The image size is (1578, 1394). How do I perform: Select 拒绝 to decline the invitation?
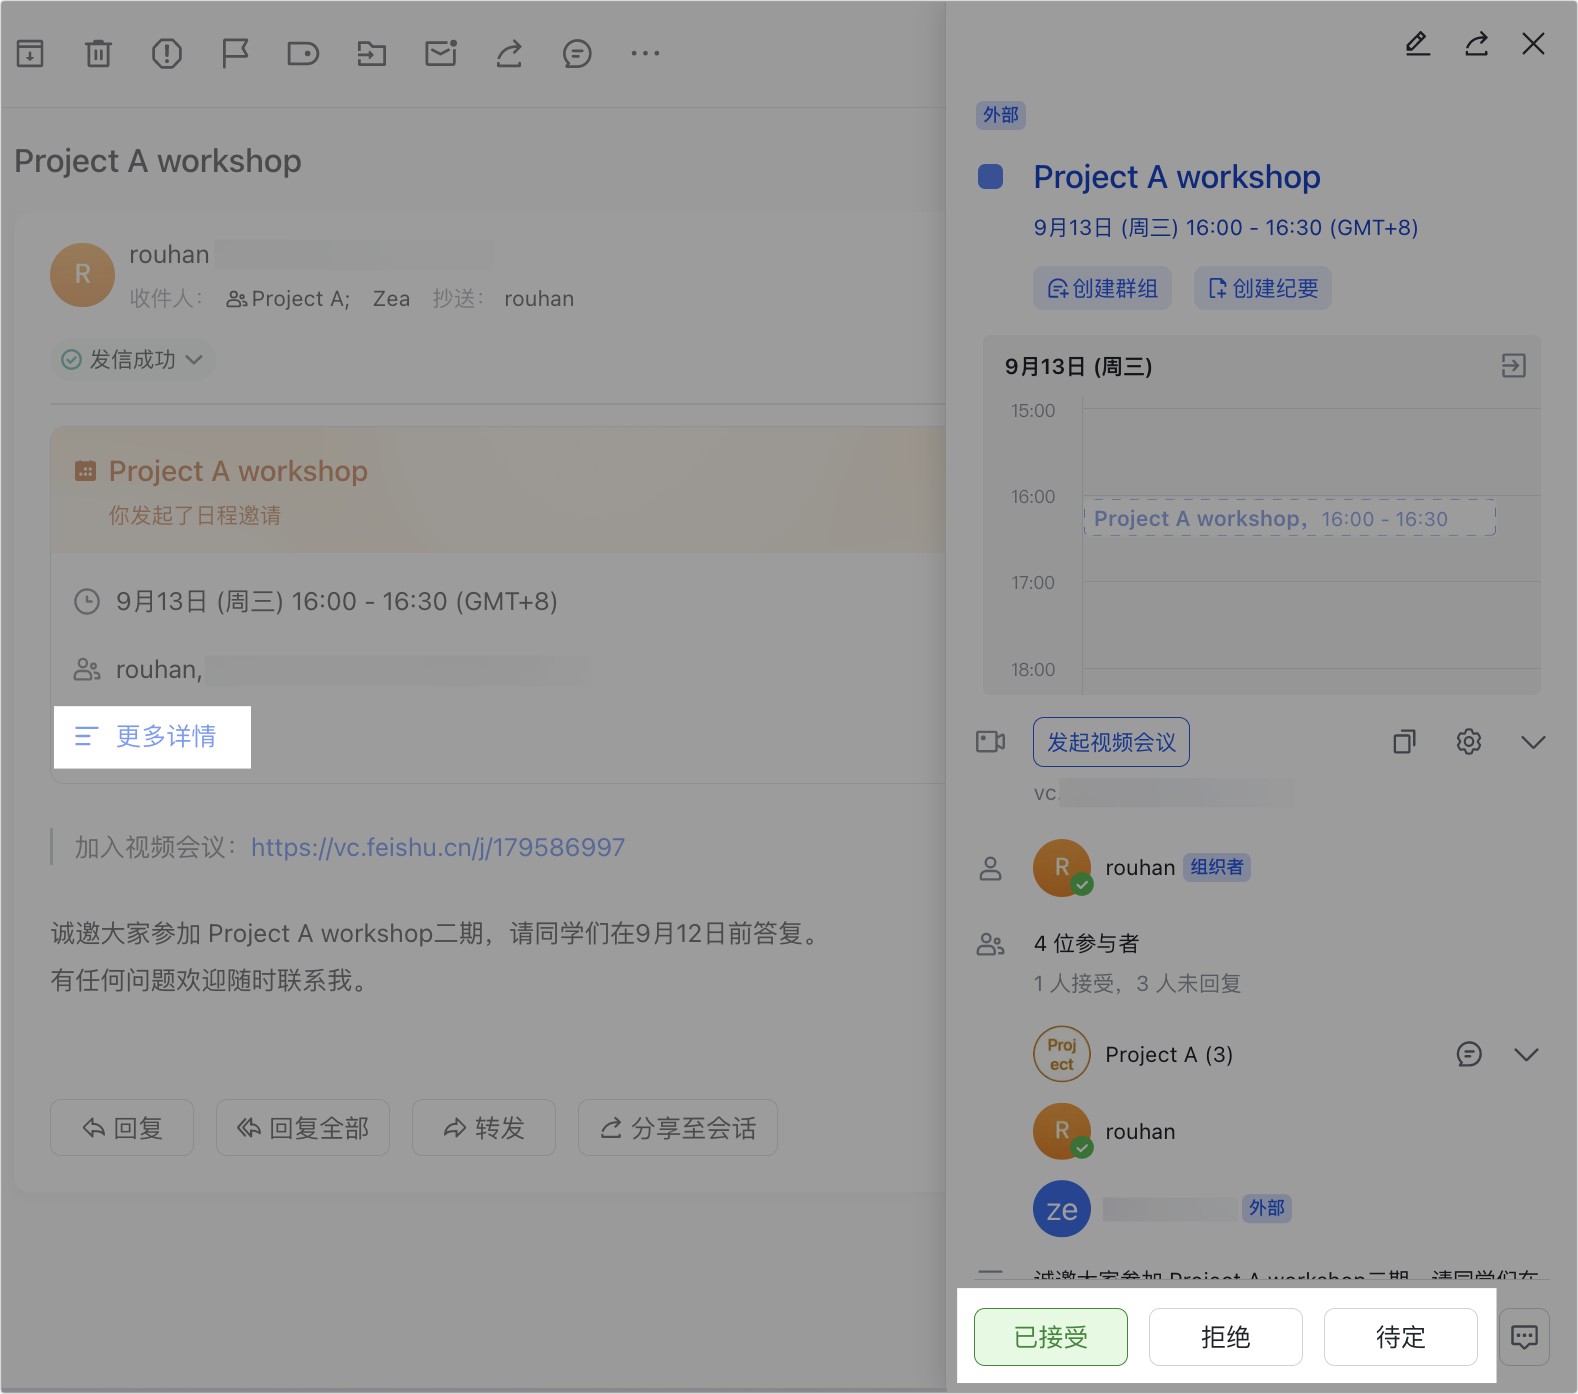point(1225,1337)
